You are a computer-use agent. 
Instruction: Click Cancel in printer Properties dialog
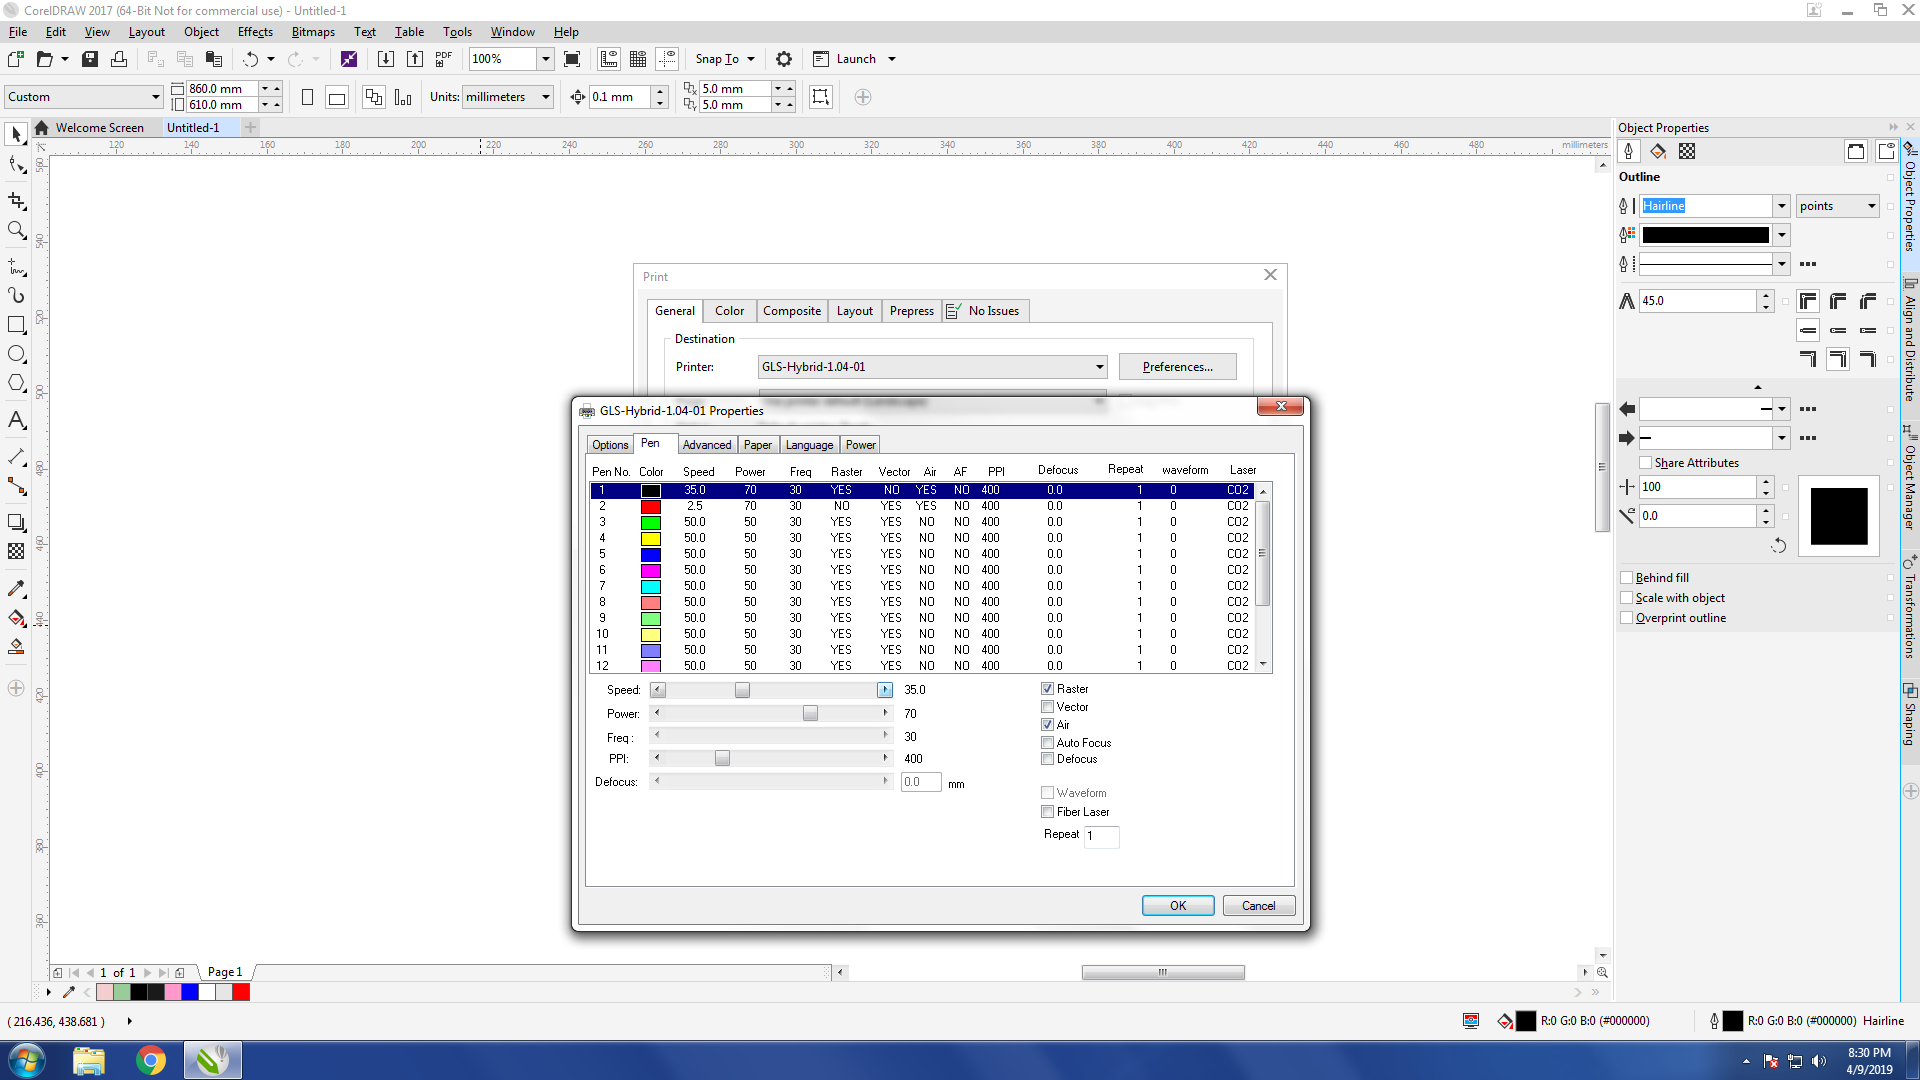click(1259, 906)
